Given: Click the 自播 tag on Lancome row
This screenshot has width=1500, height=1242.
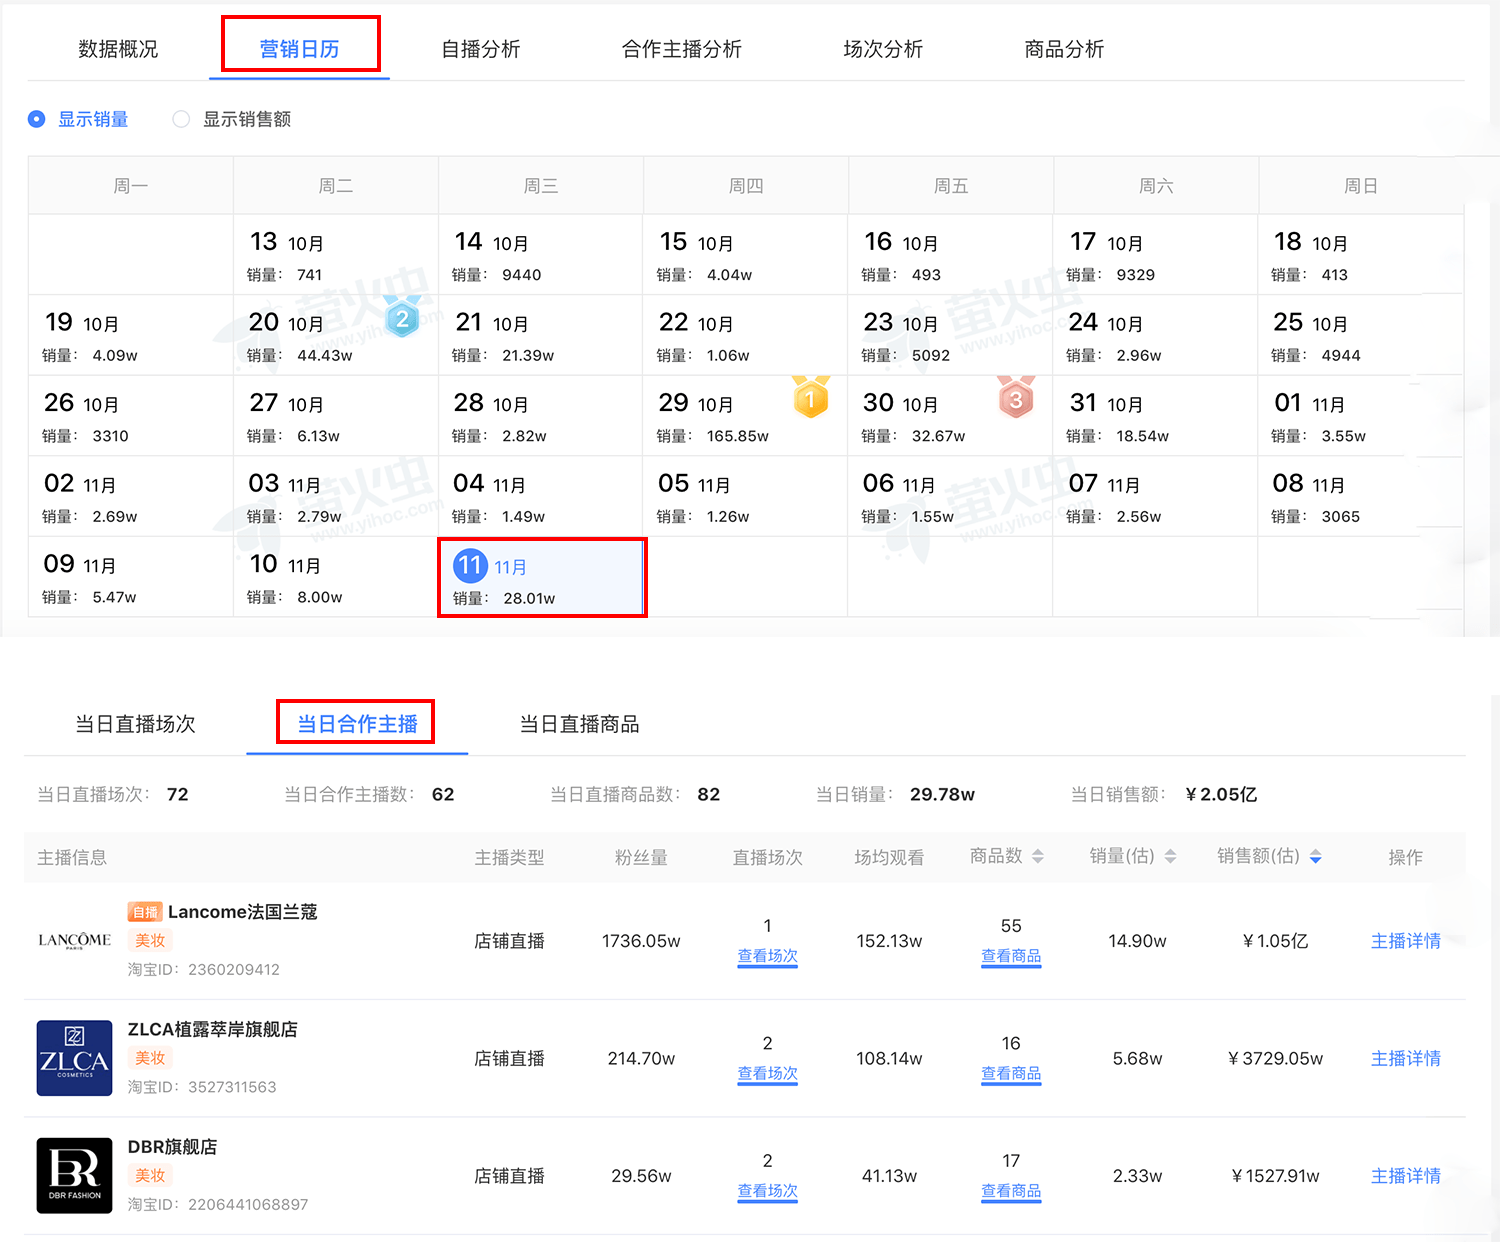Looking at the screenshot, I should pyautogui.click(x=145, y=912).
